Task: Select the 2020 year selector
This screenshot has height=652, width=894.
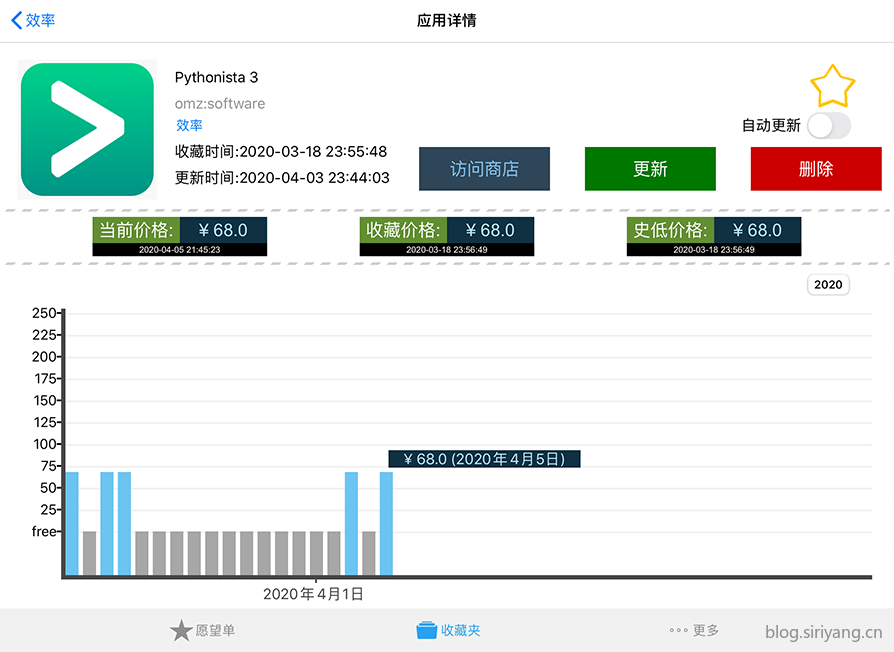Action: (x=828, y=285)
